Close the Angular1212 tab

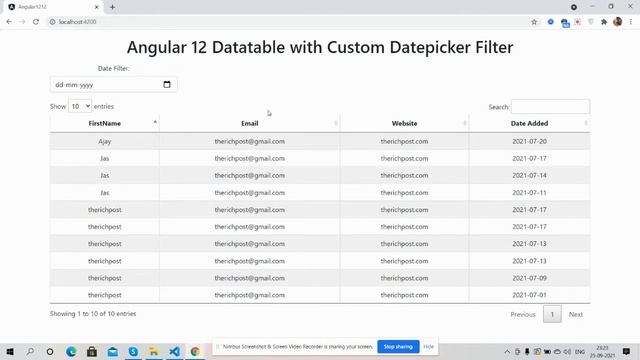pos(97,7)
